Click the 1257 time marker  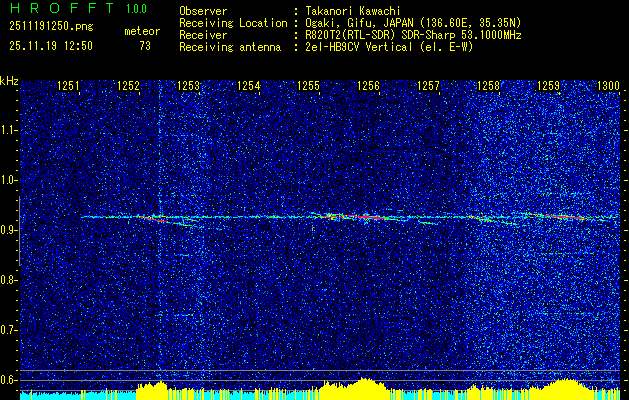tap(428, 85)
